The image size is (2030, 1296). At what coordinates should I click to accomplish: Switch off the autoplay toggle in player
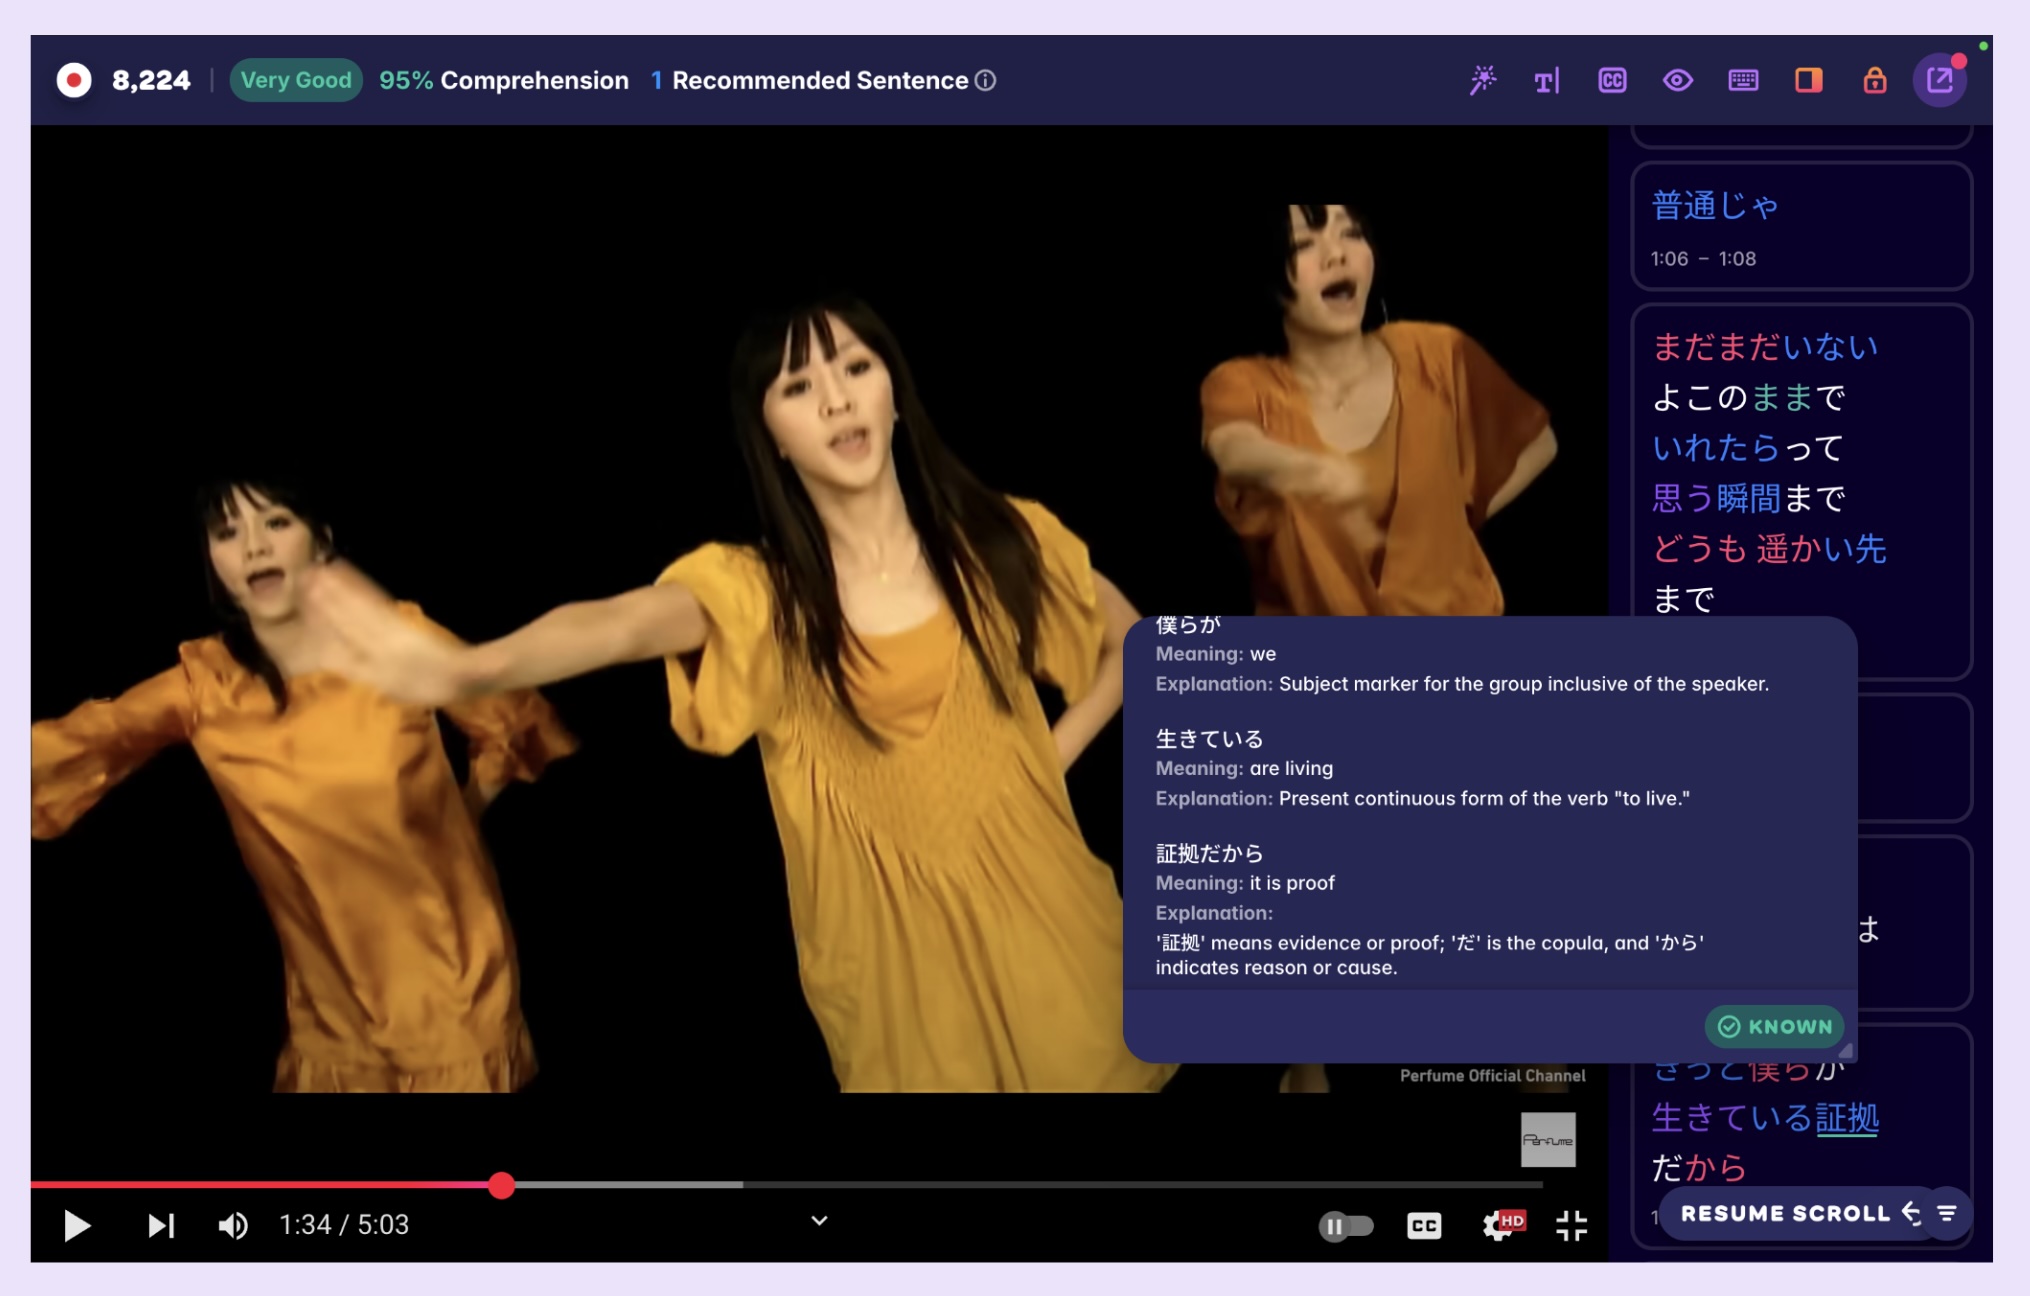pyautogui.click(x=1348, y=1224)
